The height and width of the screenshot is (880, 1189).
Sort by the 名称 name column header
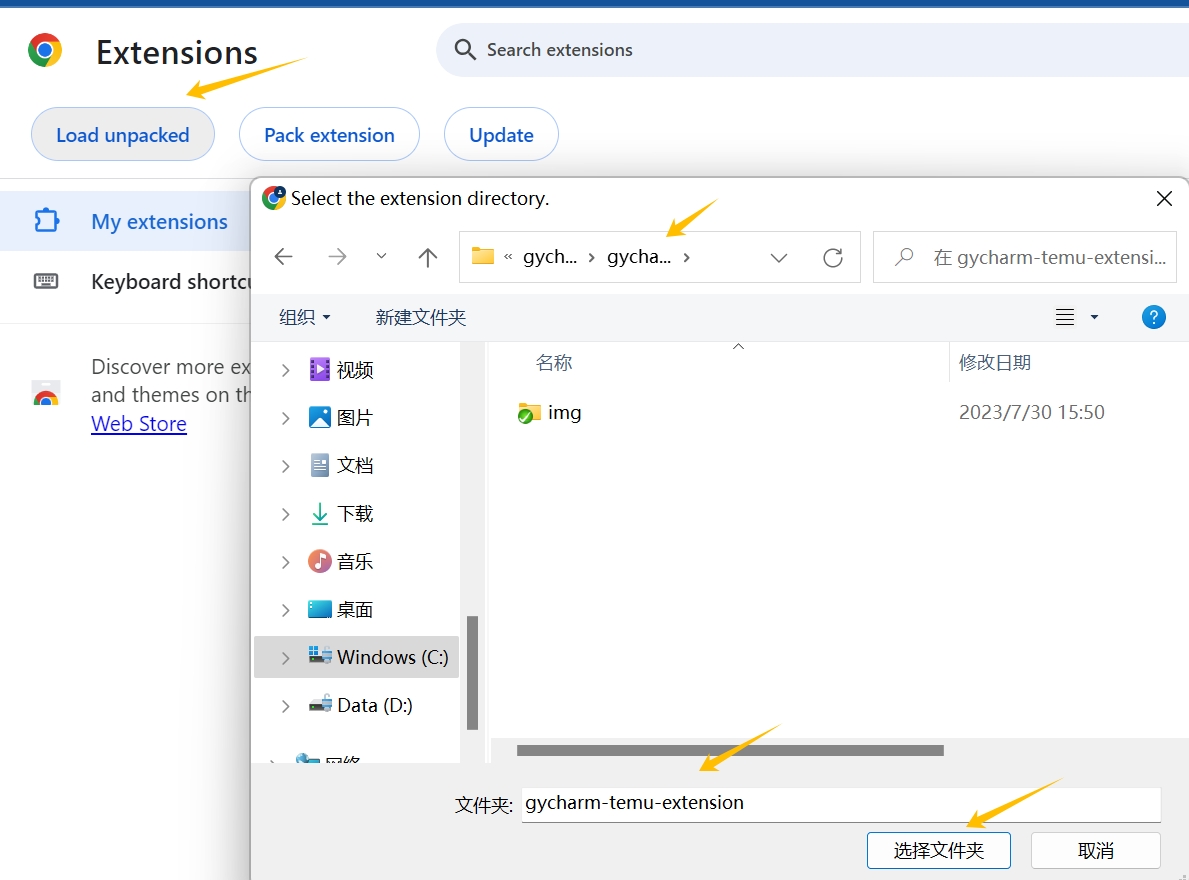pos(554,362)
